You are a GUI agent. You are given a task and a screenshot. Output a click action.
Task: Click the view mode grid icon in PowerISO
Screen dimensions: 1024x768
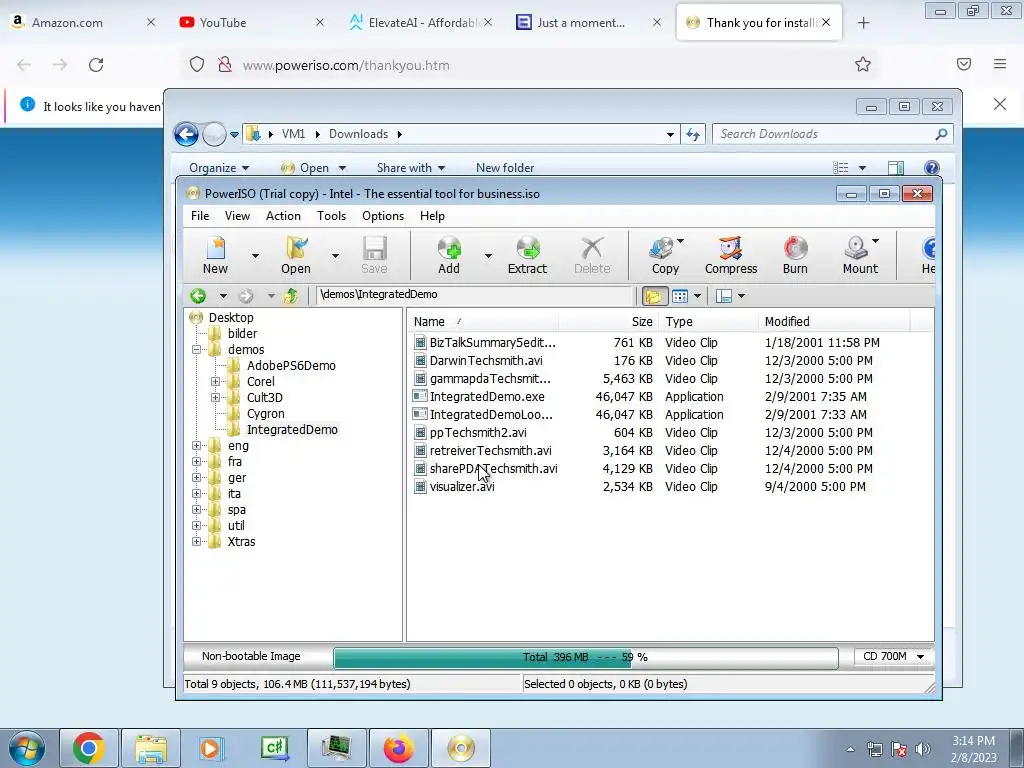[680, 296]
